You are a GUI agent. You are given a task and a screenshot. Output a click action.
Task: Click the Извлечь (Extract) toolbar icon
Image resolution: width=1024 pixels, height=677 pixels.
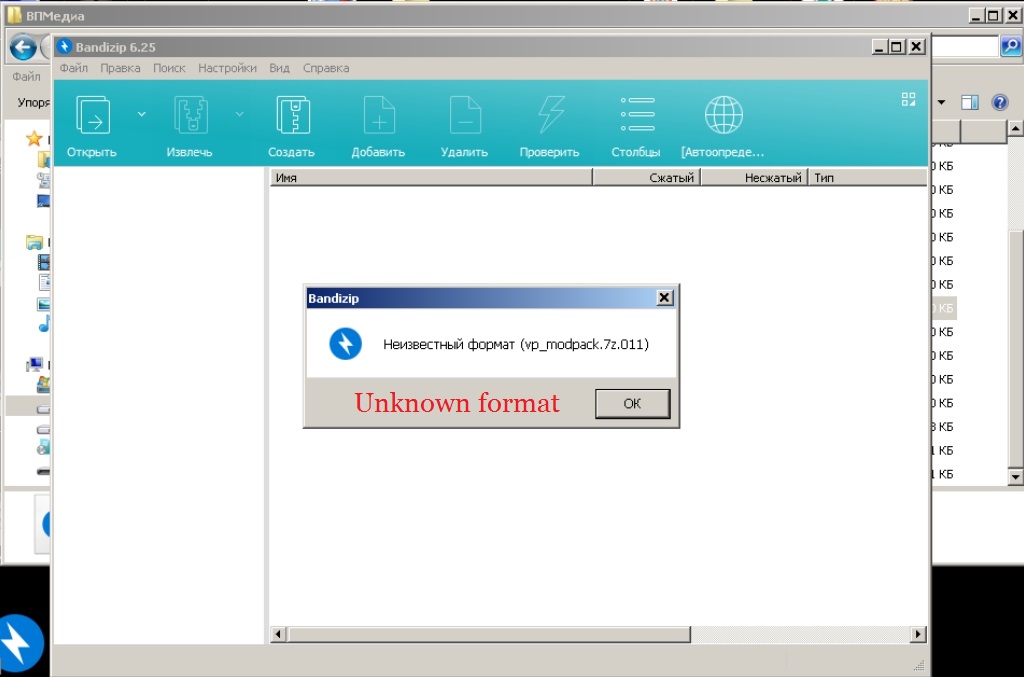(x=191, y=114)
